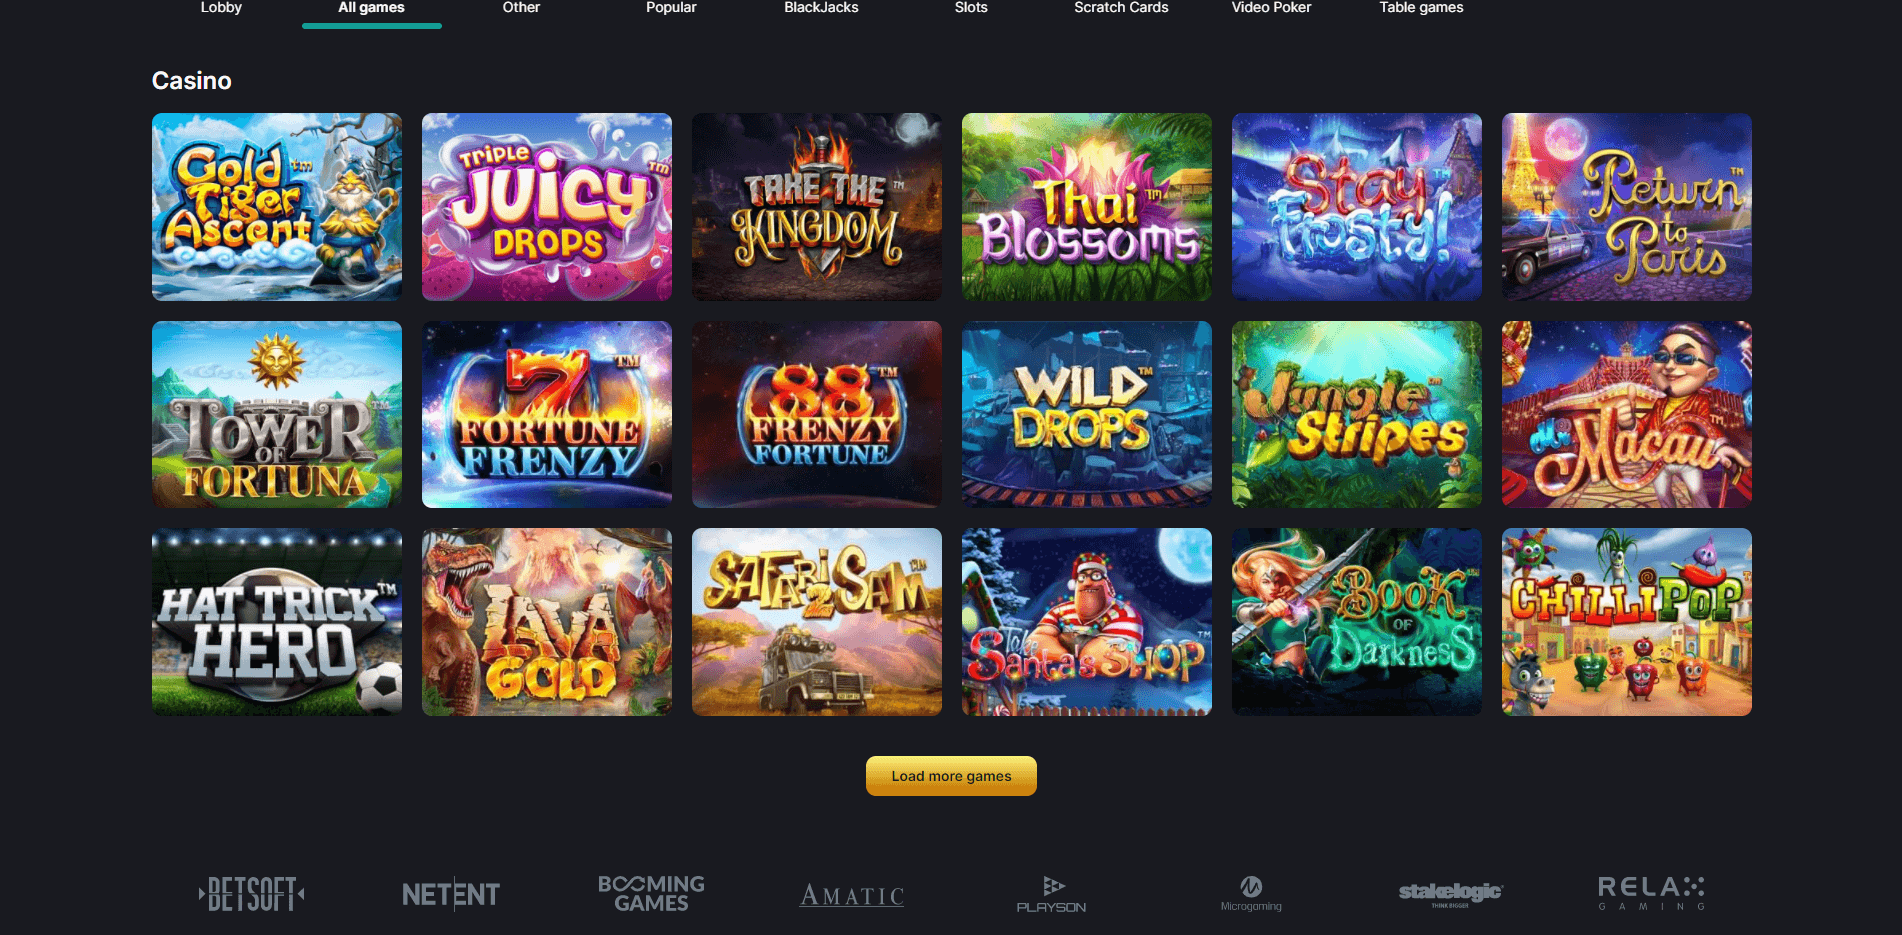Select the NetEnt provider logo
The image size is (1902, 935).
(x=451, y=894)
